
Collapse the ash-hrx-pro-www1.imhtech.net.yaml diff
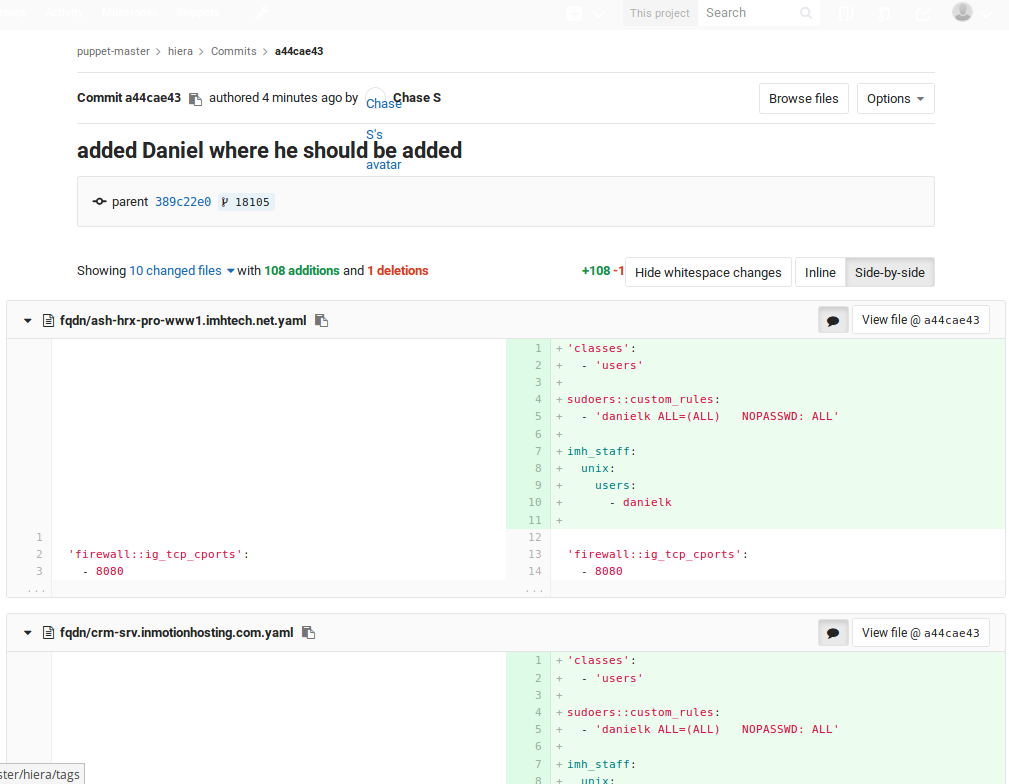click(x=28, y=321)
